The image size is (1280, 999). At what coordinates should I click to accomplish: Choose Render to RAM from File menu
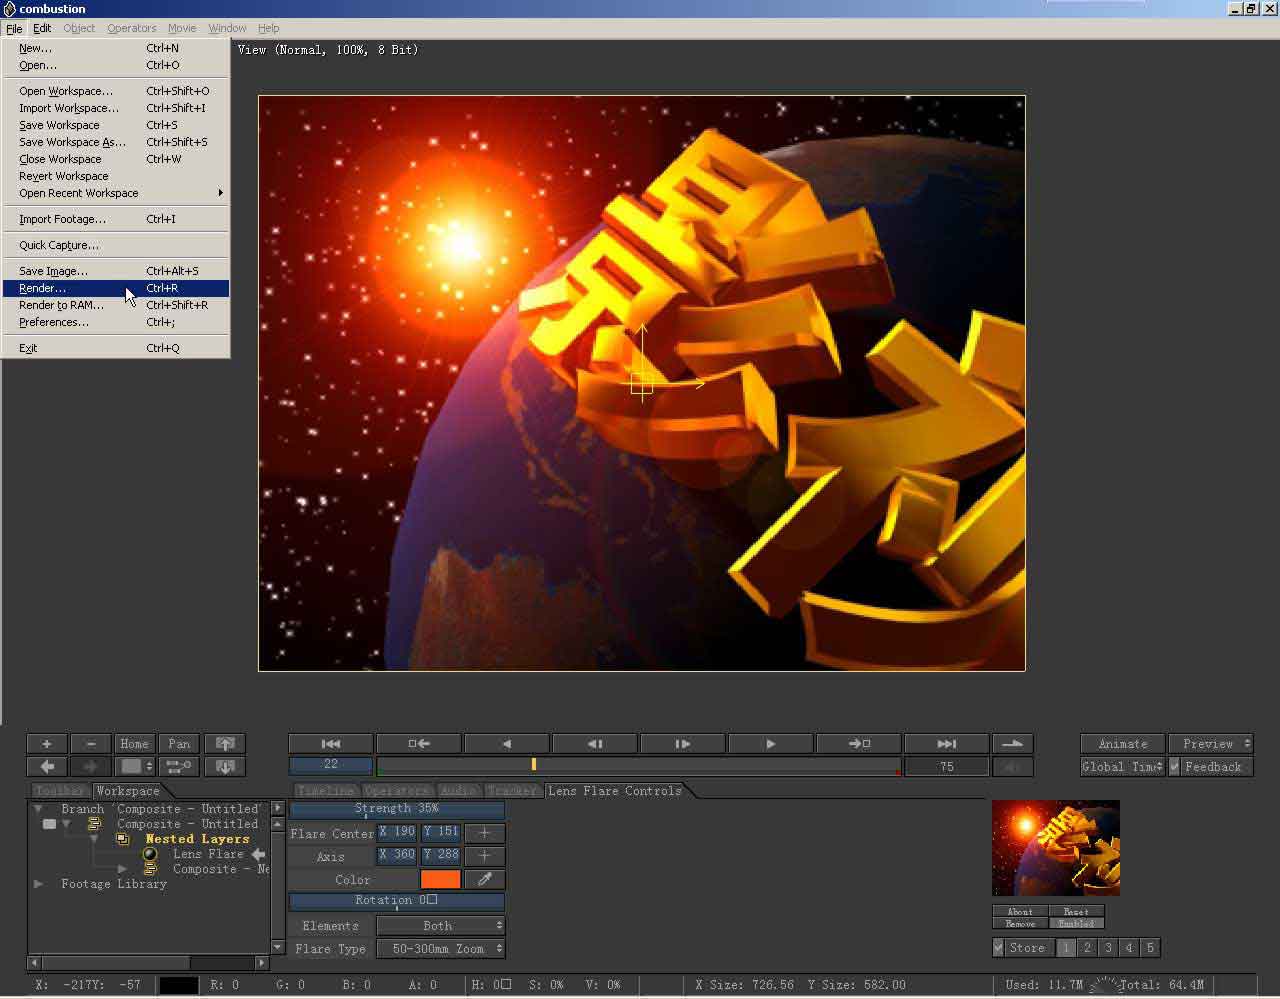61,305
